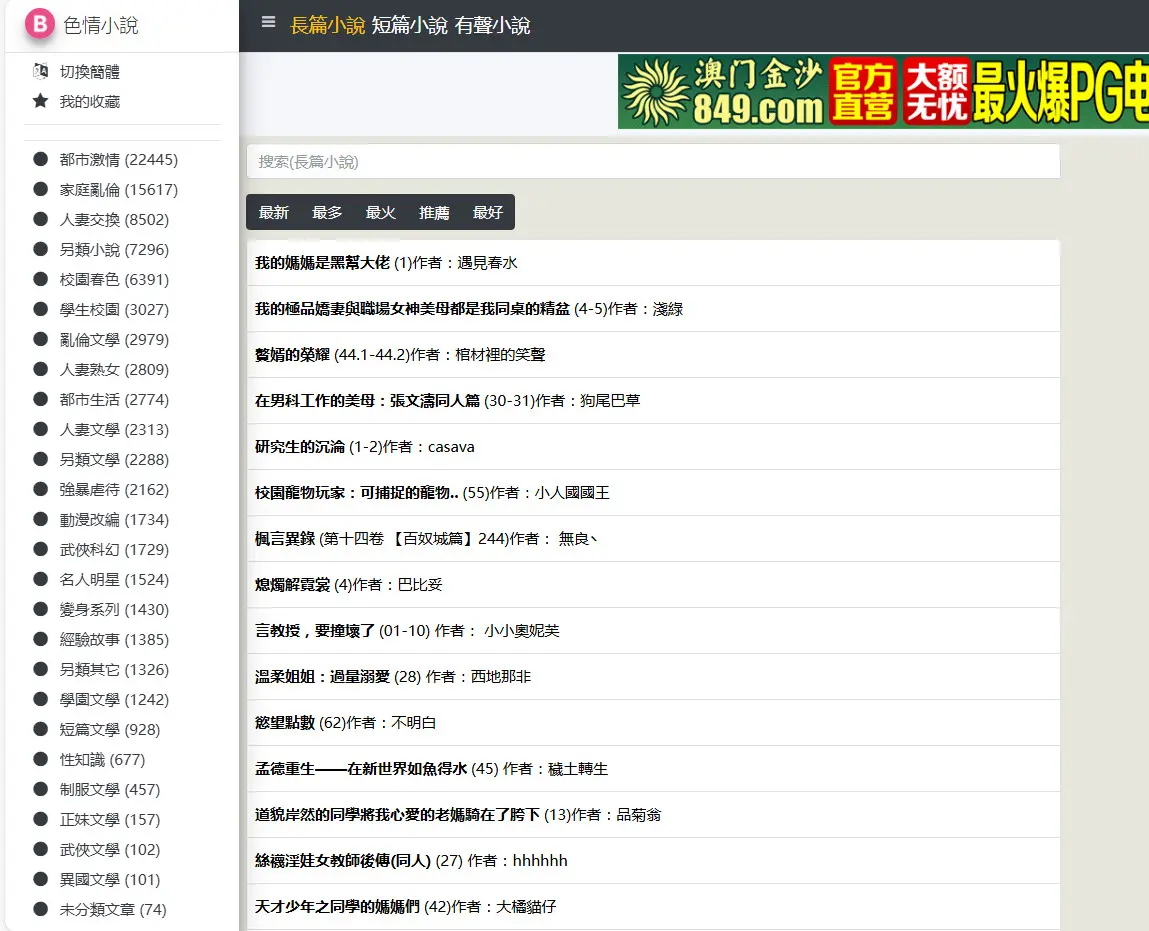Click the 849.com advertisement banner

(x=882, y=92)
